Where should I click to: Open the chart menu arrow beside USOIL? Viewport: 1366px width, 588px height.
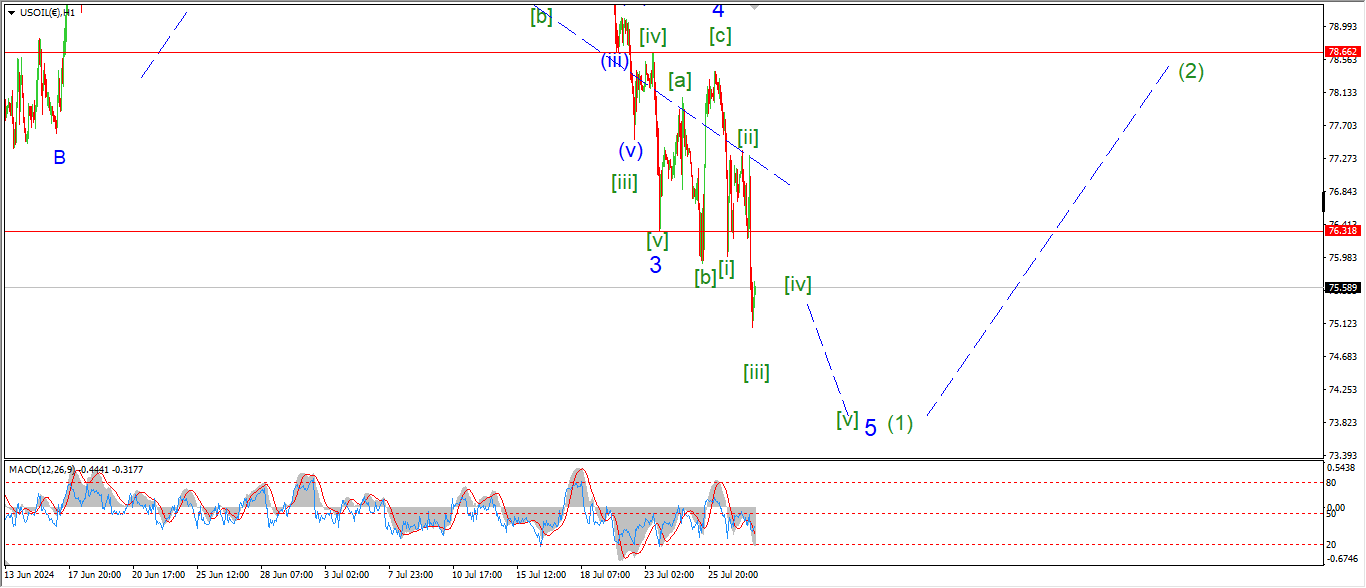click(10, 13)
